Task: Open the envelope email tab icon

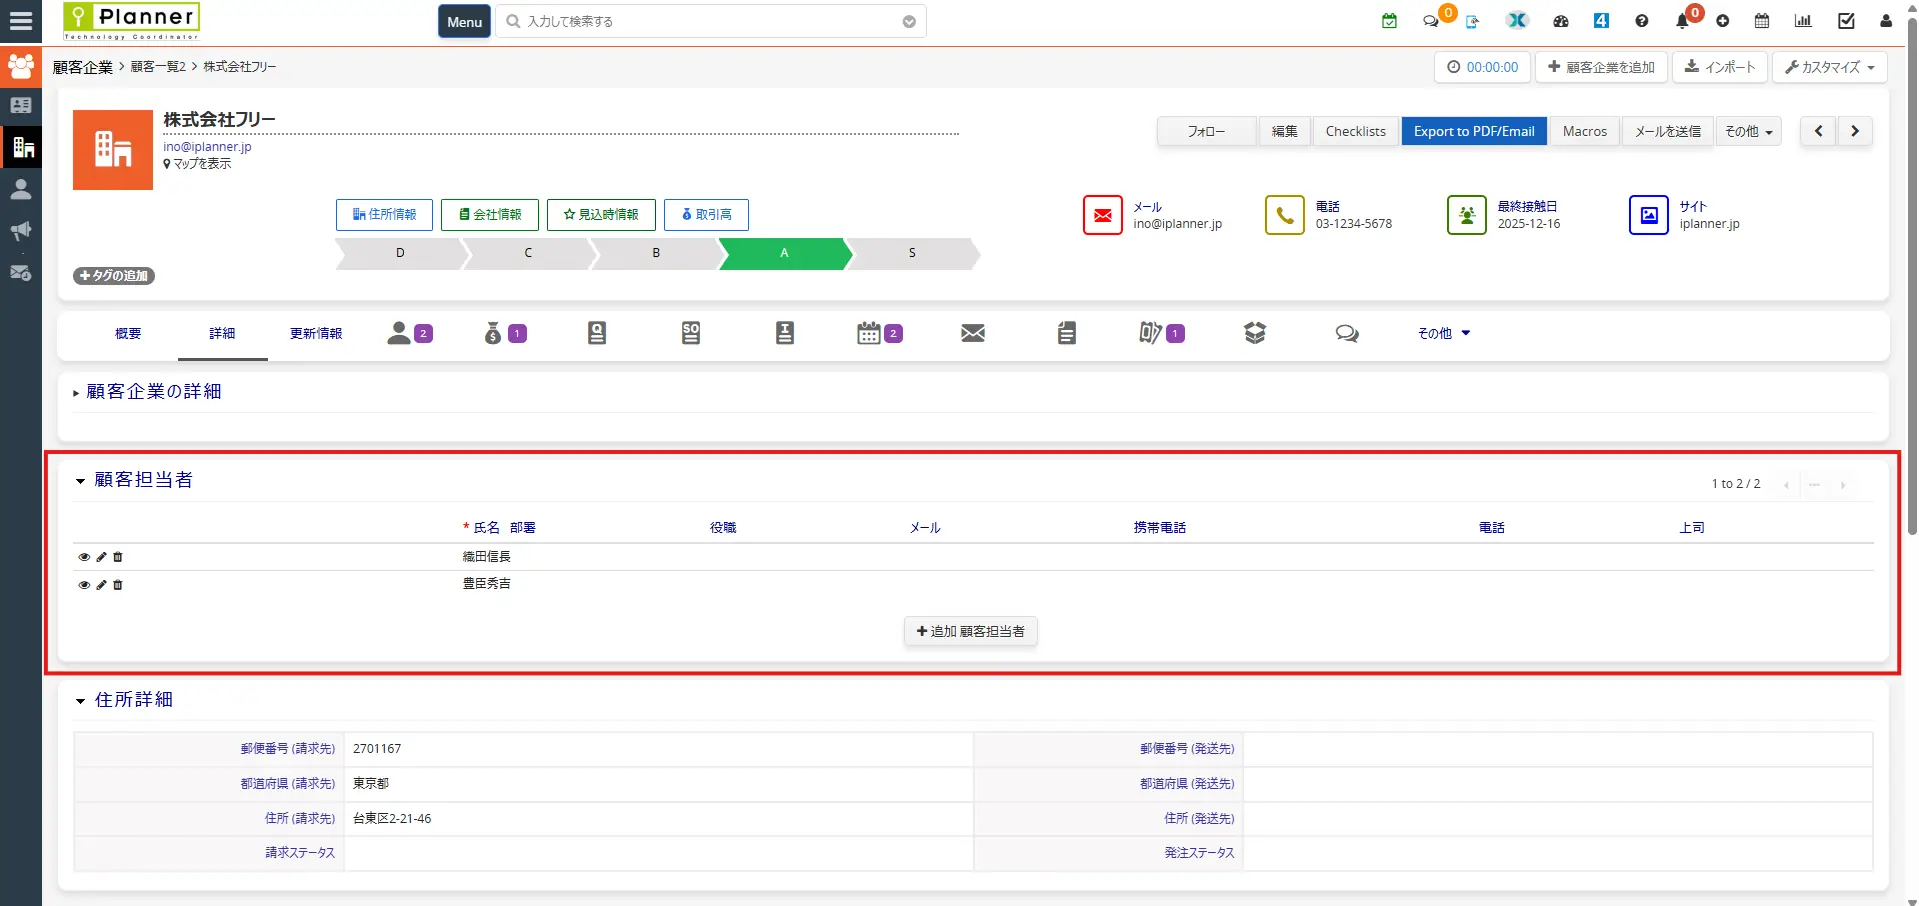Action: [x=973, y=333]
